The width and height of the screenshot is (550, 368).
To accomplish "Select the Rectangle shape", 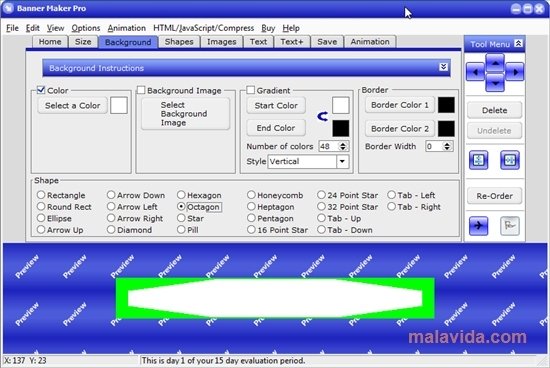I will [41, 195].
